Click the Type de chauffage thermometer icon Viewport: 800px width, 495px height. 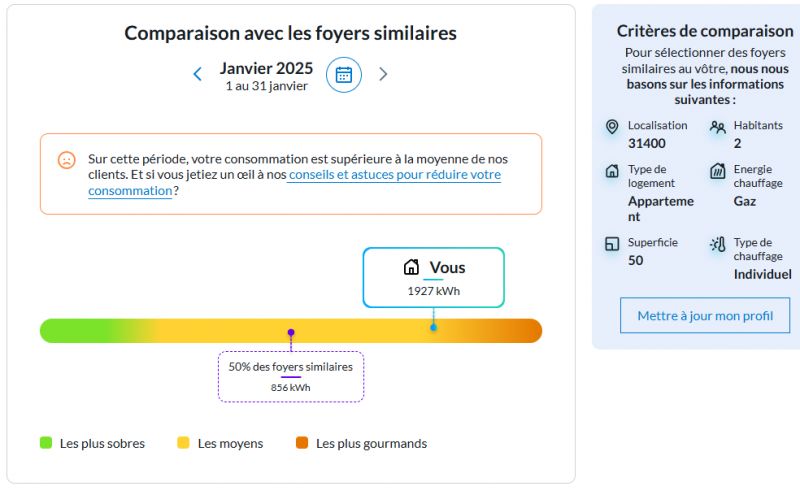click(717, 244)
